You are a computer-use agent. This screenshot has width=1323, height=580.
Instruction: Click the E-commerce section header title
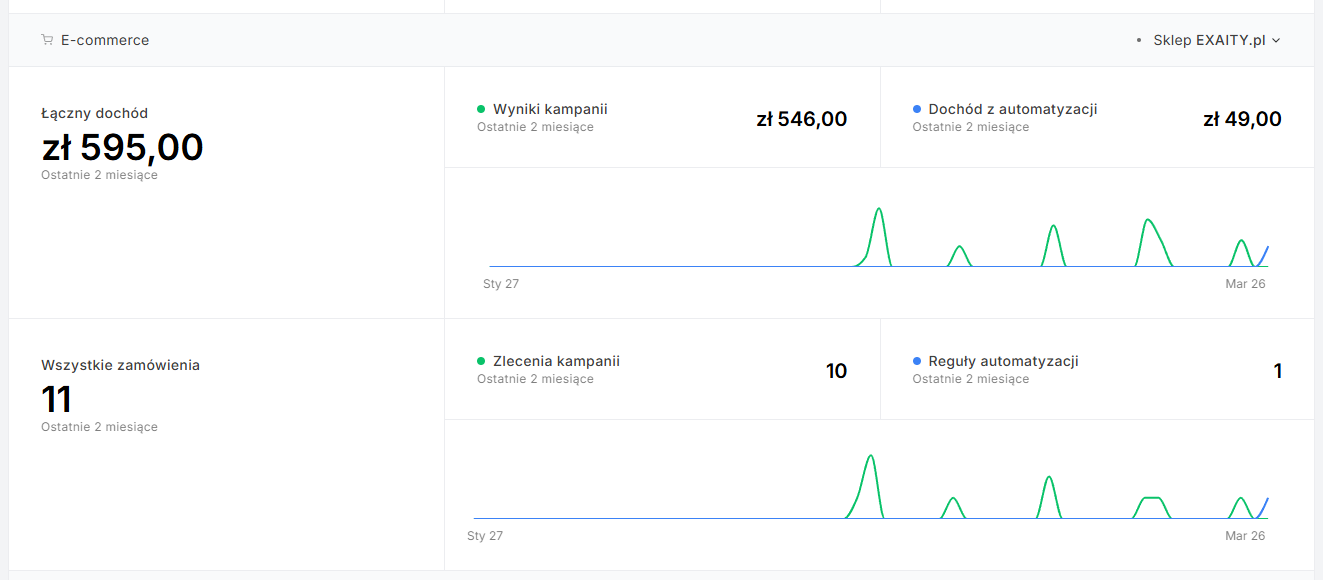(x=105, y=41)
